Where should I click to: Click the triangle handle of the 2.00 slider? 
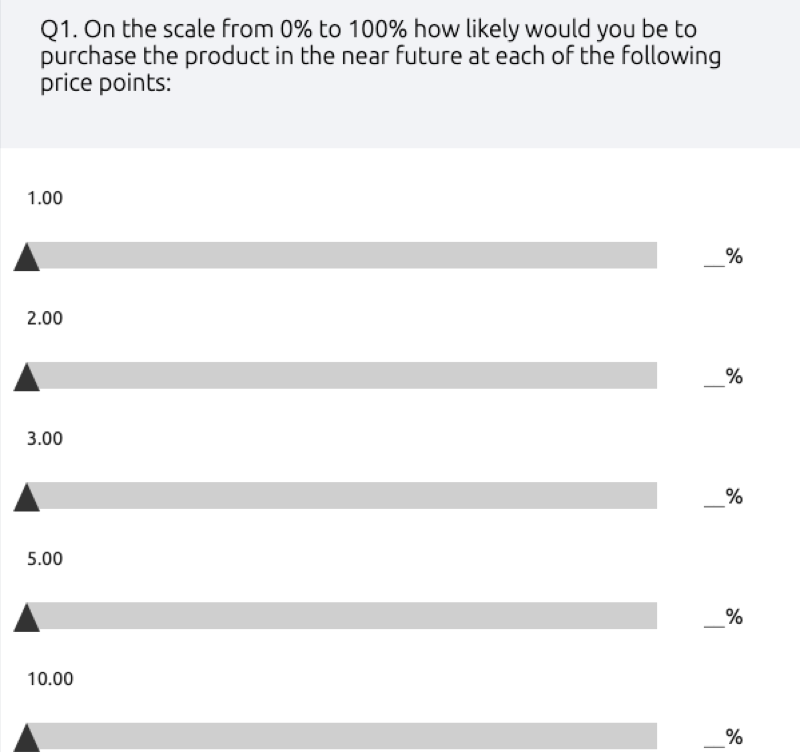coord(27,378)
